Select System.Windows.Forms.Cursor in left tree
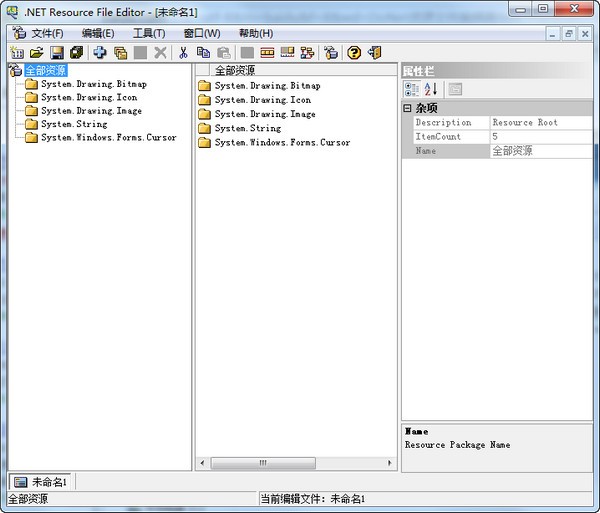The height and width of the screenshot is (513, 600). pos(109,138)
